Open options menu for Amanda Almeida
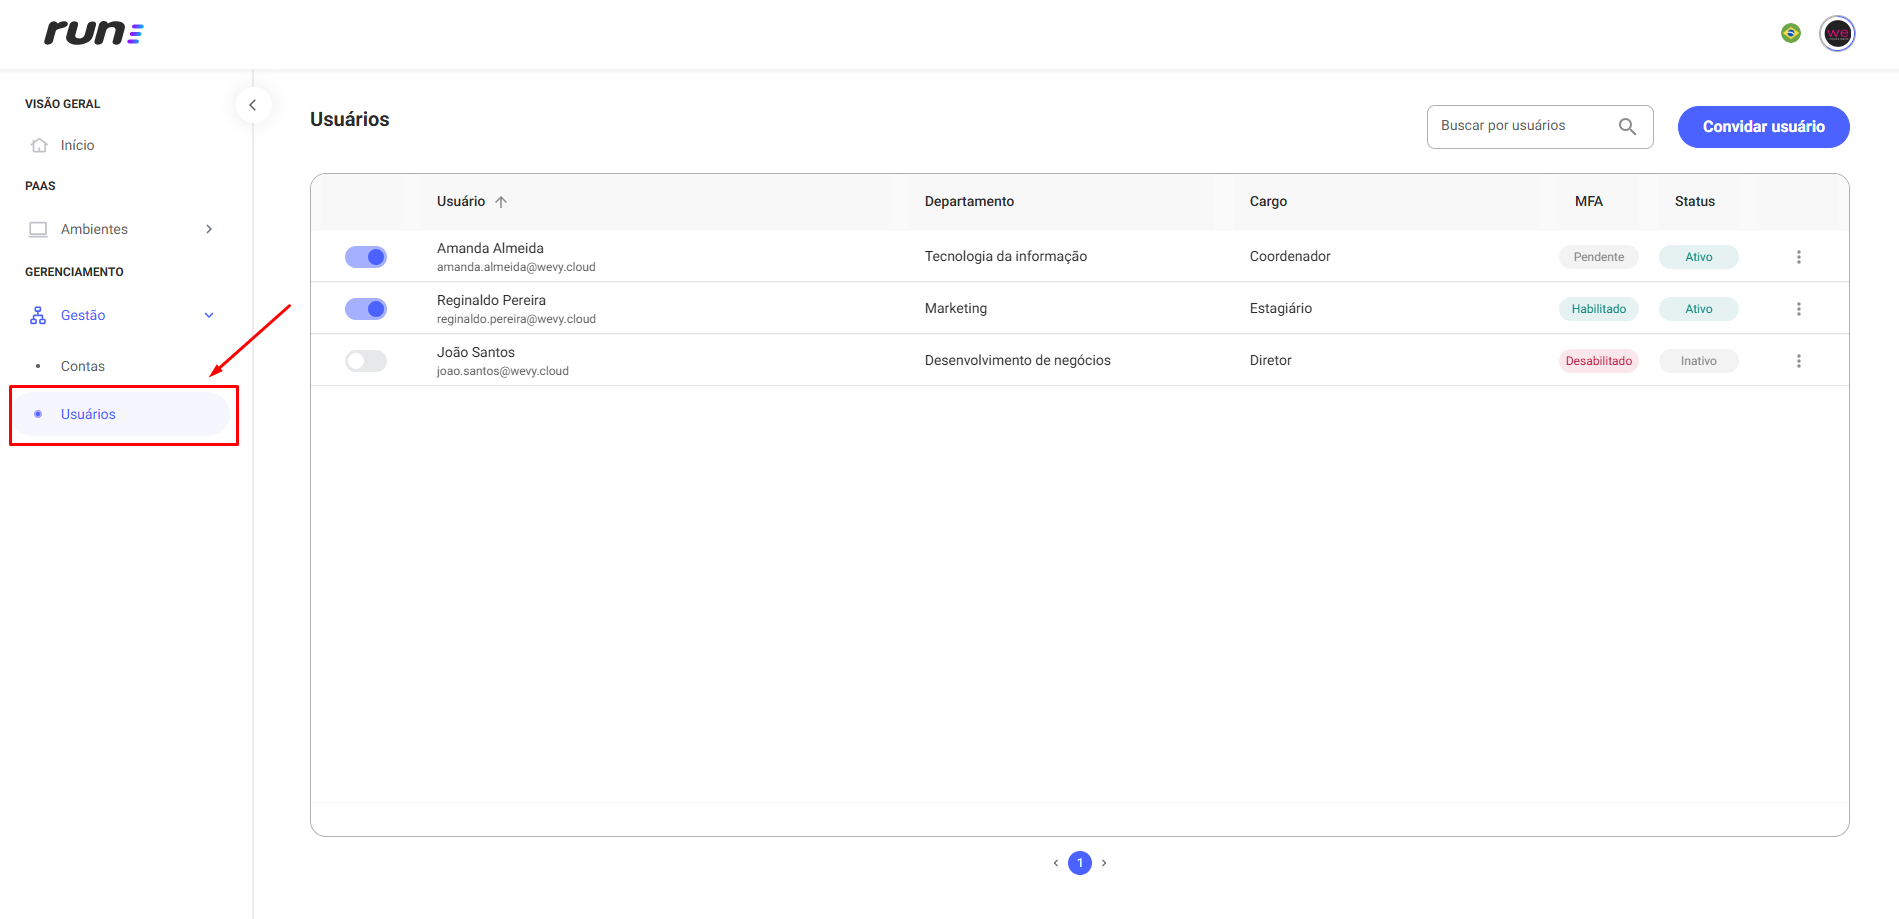1899x919 pixels. (x=1798, y=257)
